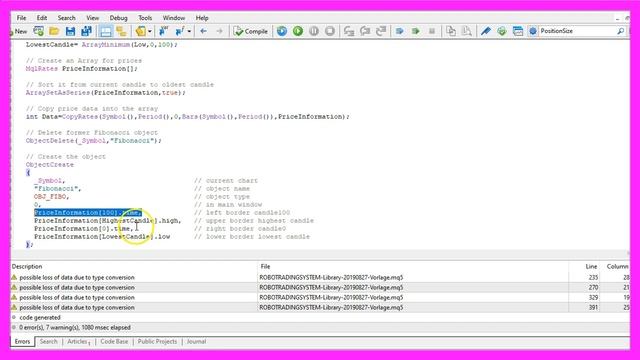Open the dropdown arrow beside the styler icon
Viewport: 640px width, 360px height.
(x=150, y=31)
